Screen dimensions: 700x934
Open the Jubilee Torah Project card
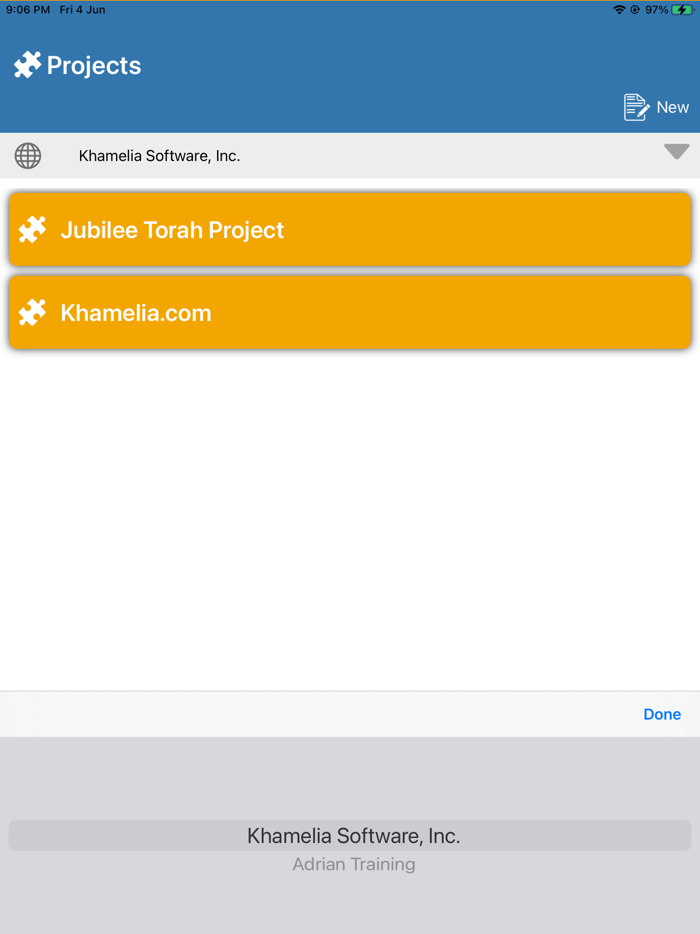pos(350,229)
